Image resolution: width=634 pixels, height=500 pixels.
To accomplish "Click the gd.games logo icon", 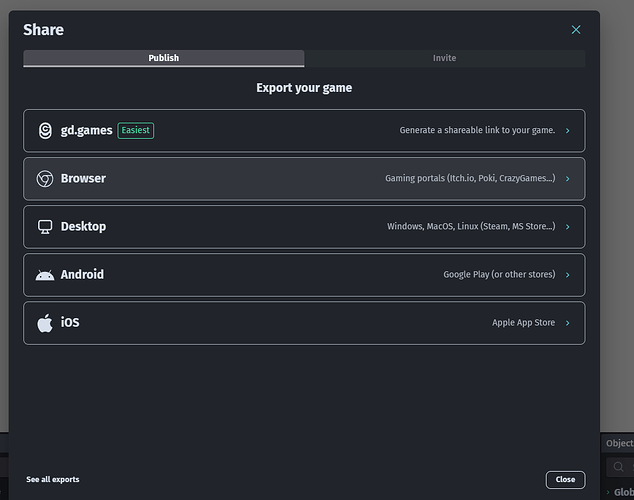I will coord(45,131).
